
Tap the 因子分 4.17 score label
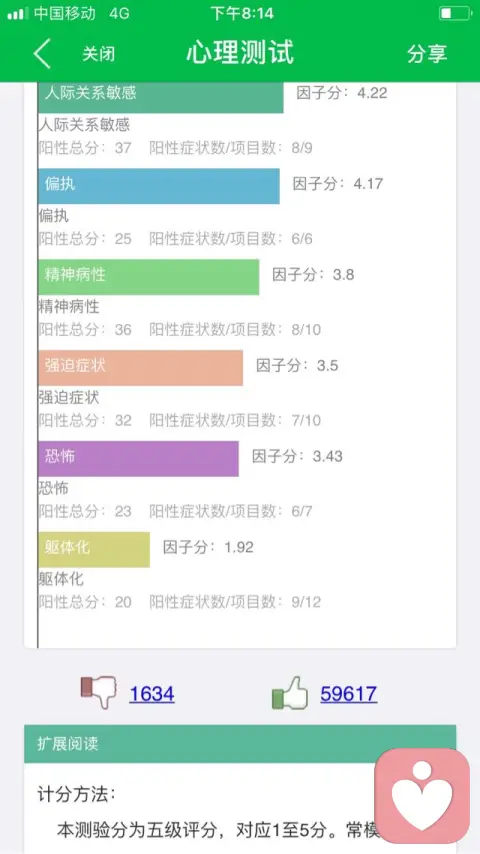click(338, 184)
